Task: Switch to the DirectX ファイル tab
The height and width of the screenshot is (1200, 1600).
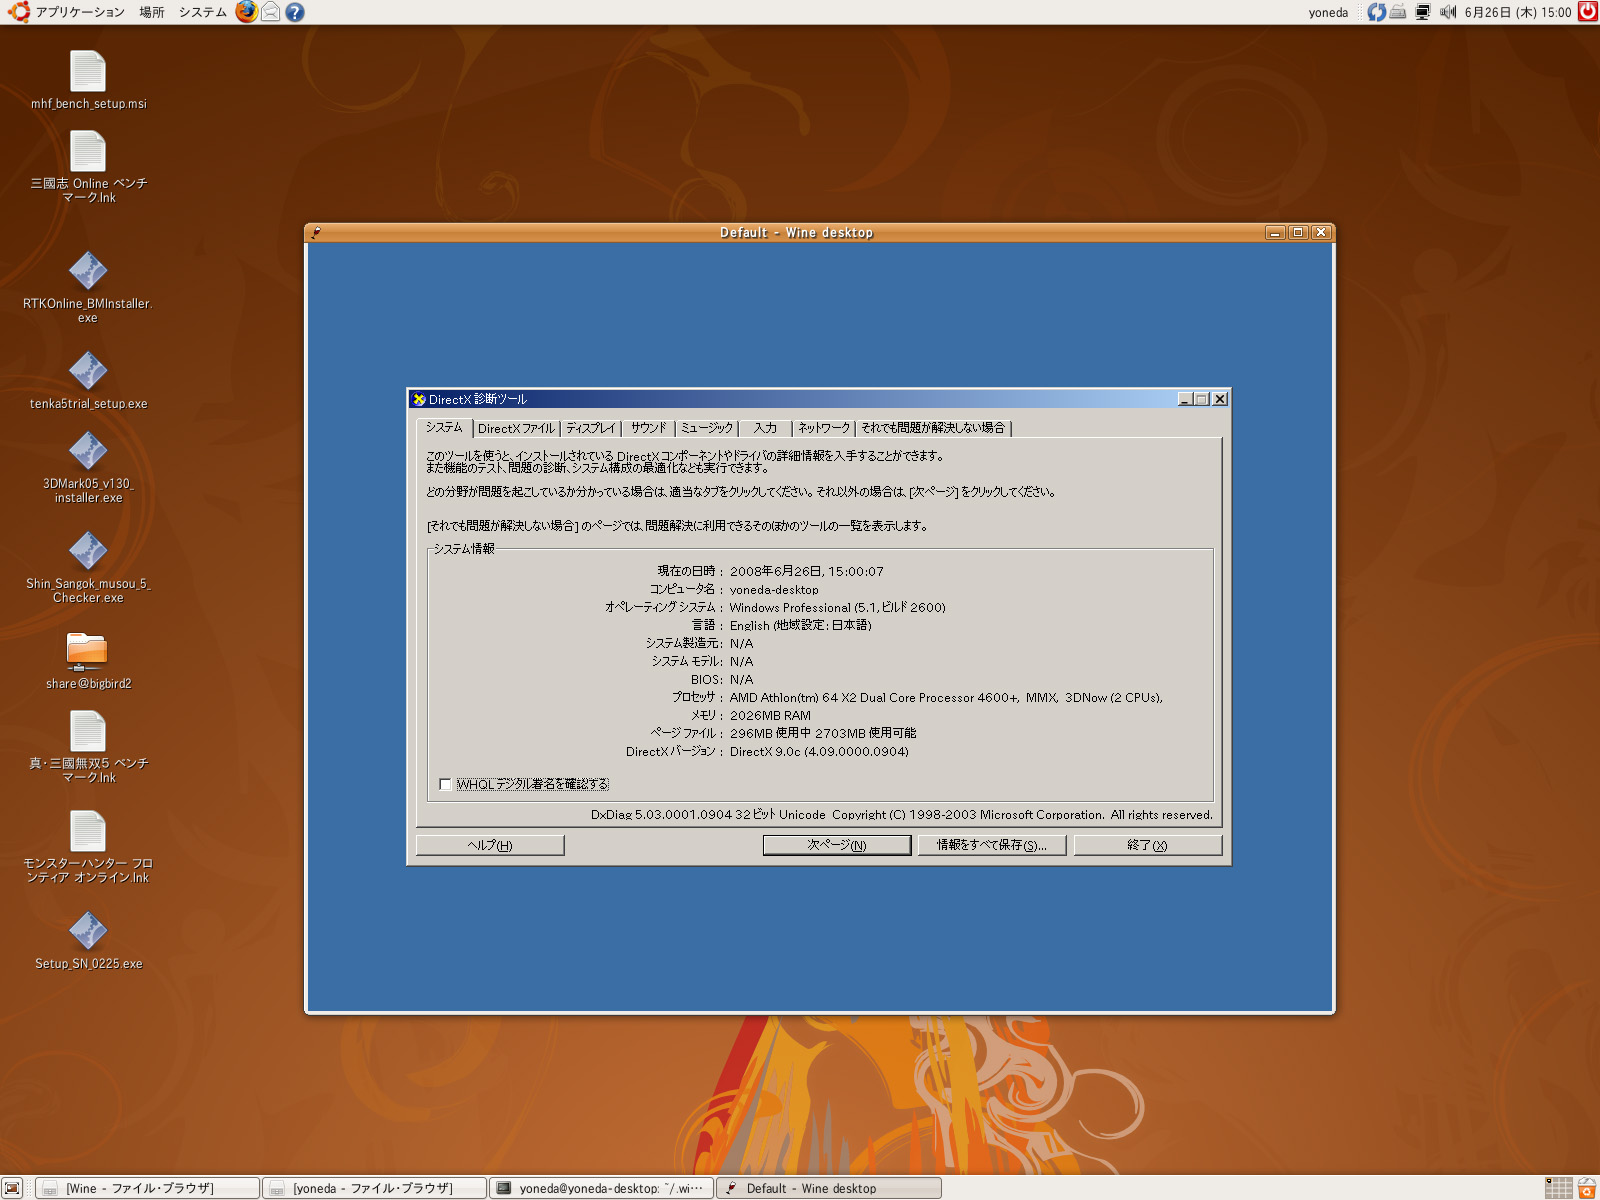Action: click(x=516, y=428)
